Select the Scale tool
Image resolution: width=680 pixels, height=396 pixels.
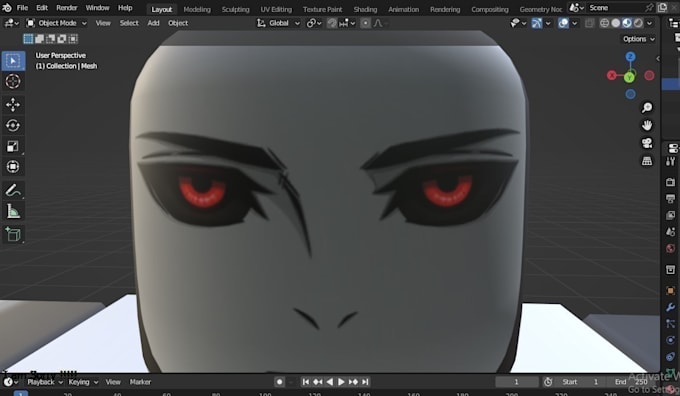(13, 146)
